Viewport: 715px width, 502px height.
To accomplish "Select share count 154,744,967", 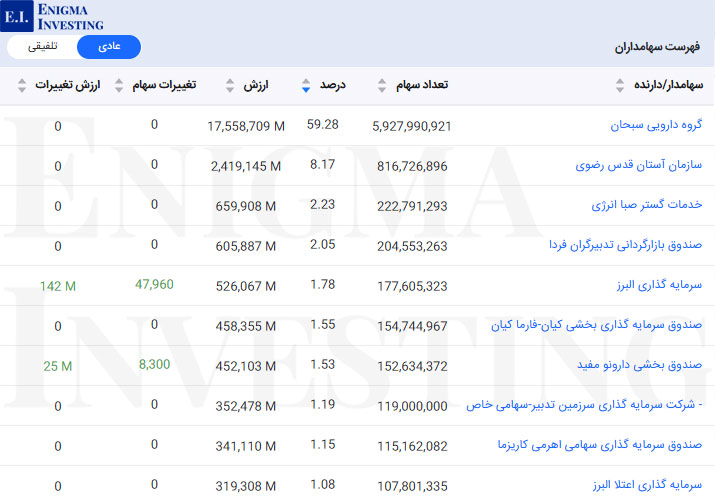I will pyautogui.click(x=412, y=326).
